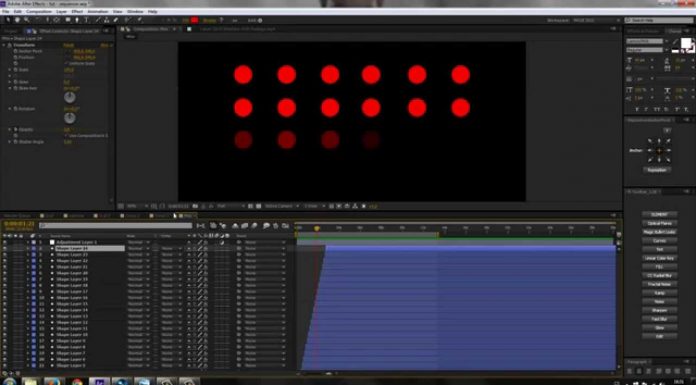The width and height of the screenshot is (696, 385).
Task: Click the Curves effect button
Action: point(660,241)
